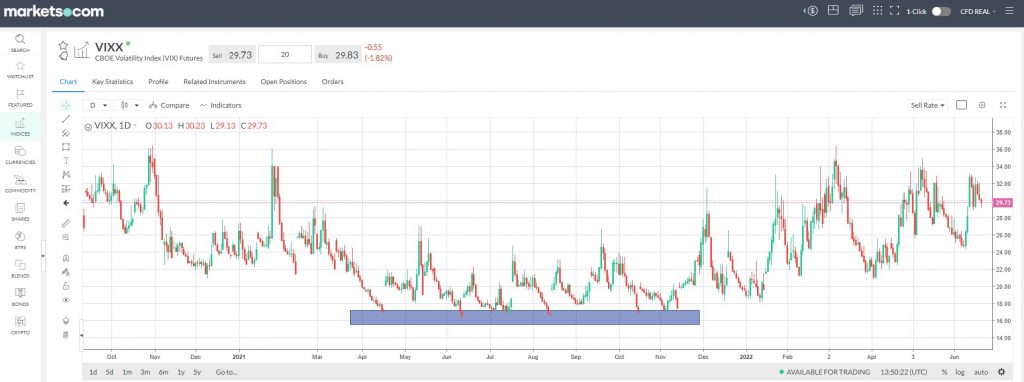
Task: Select the rectangle shape tool
Action: (65, 146)
